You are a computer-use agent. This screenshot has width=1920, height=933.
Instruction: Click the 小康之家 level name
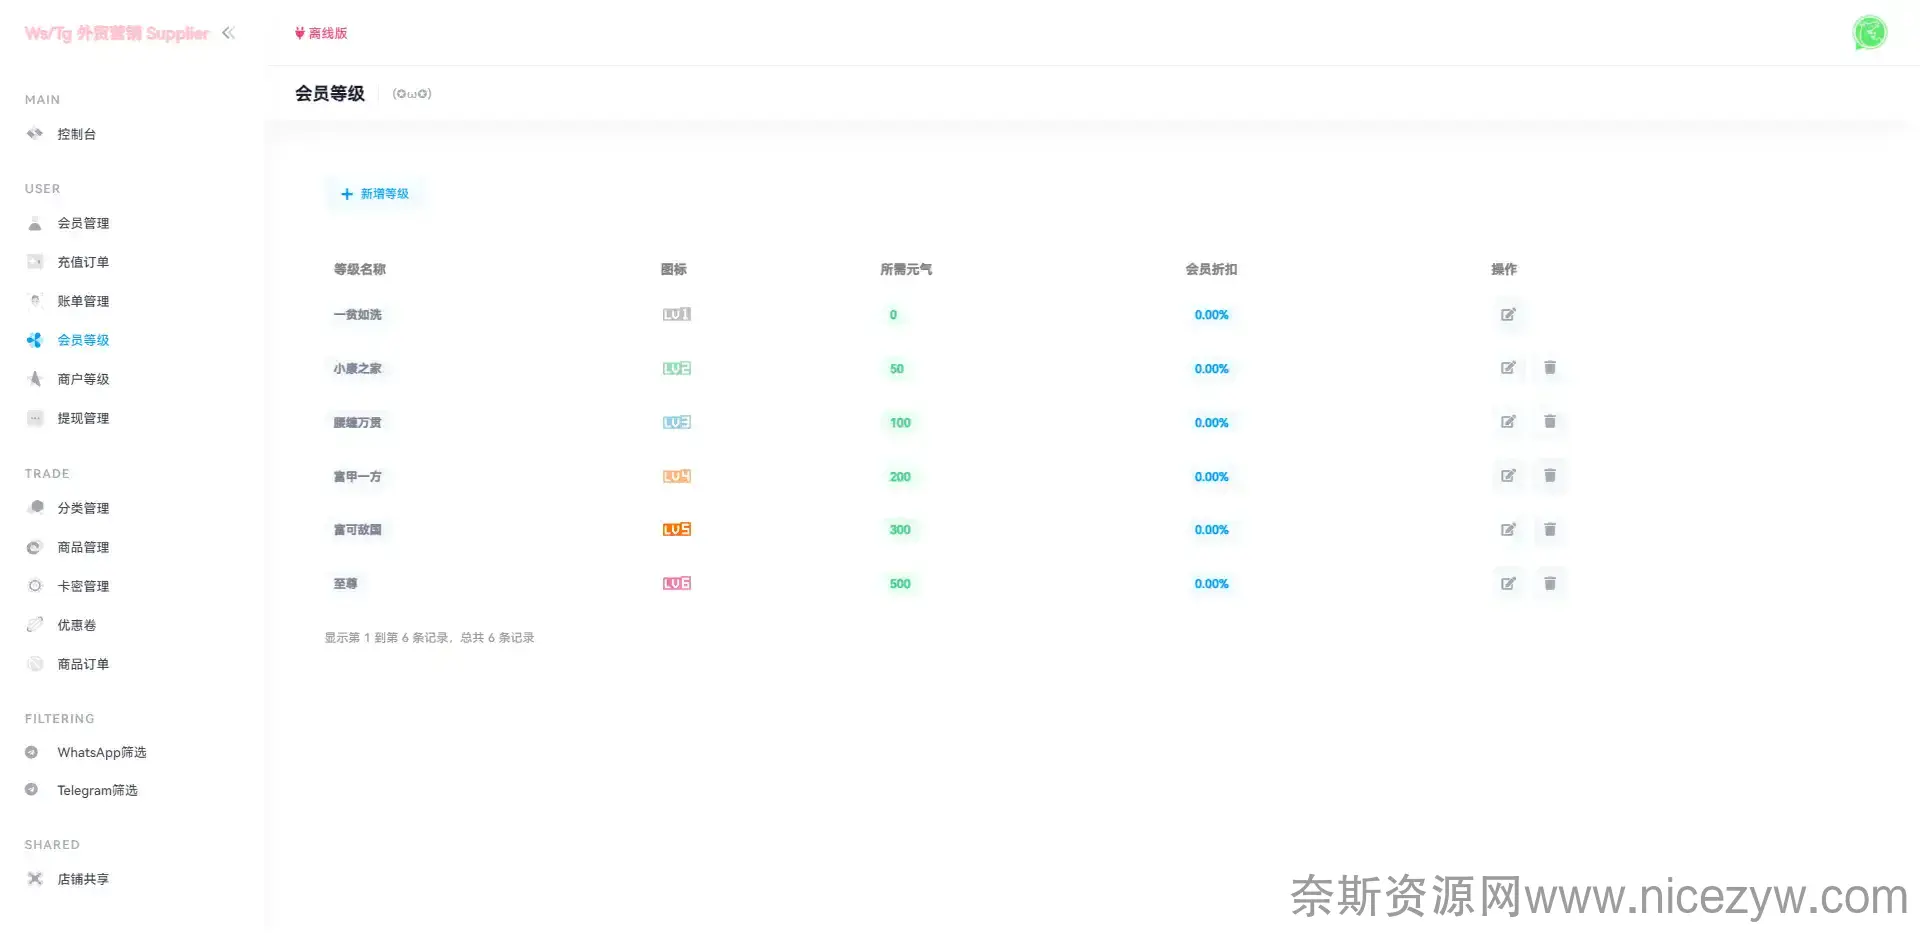358,368
